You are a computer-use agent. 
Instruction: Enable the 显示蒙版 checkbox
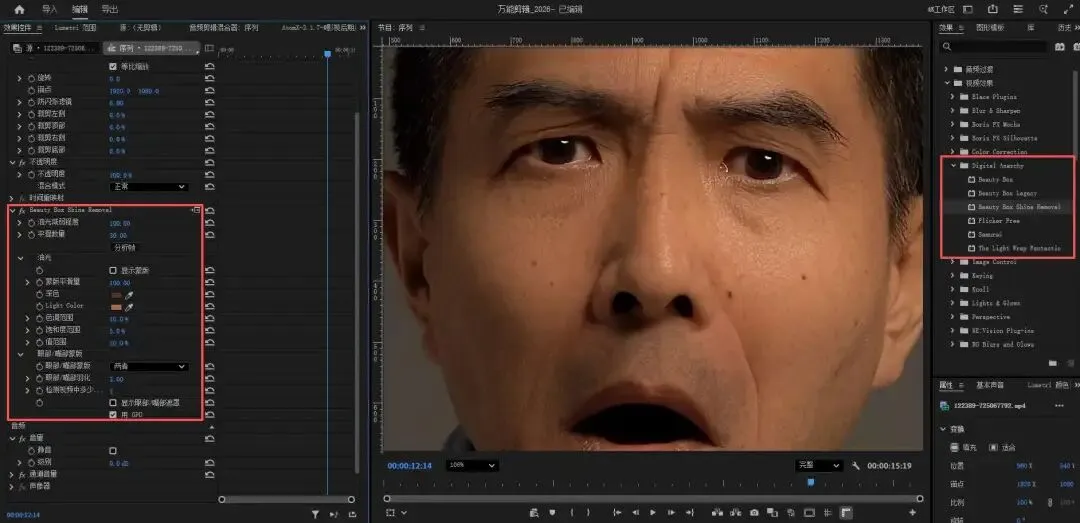click(x=113, y=270)
